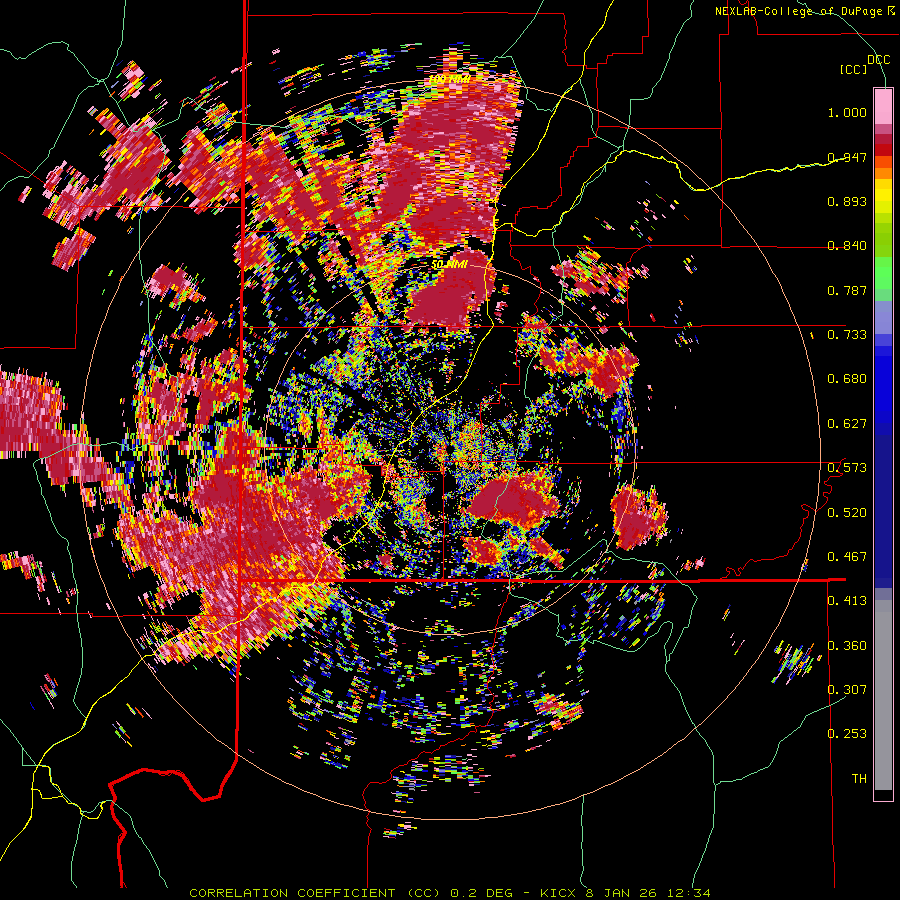900x900 pixels.
Task: Pick the gray band on the color bar
Action: click(883, 695)
